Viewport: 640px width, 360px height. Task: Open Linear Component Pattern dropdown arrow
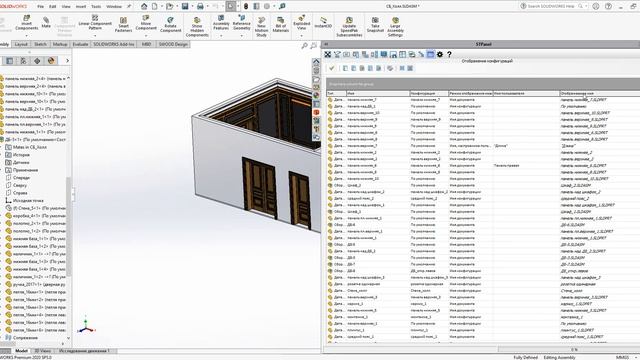[95, 36]
